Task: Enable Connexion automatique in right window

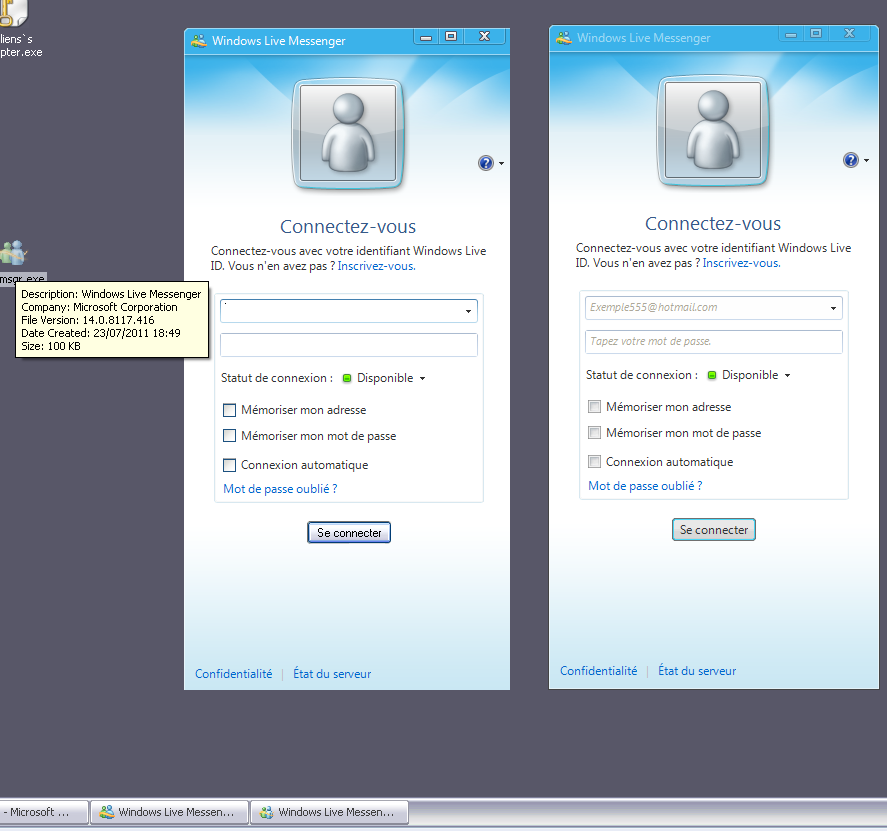Action: tap(594, 462)
